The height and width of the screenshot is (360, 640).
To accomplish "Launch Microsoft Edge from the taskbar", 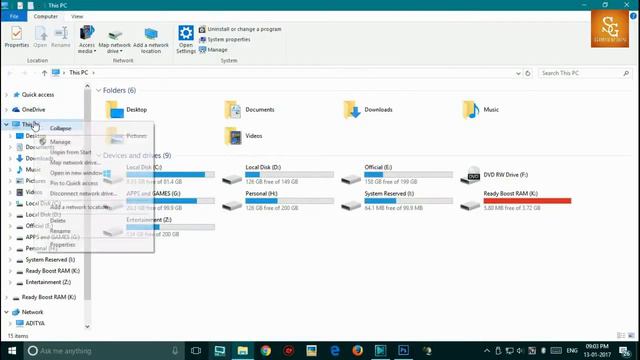I will click(335, 351).
